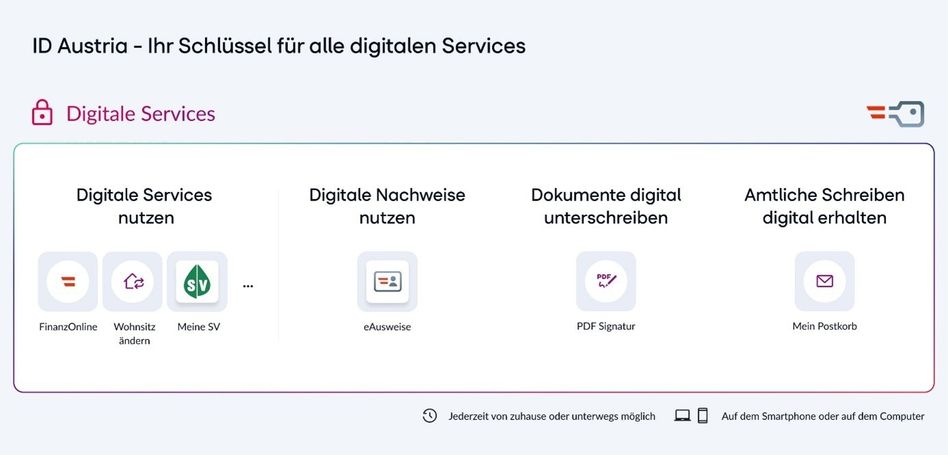Click the Amtliche Schreiben digital erhalten heading
The height and width of the screenshot is (455, 948).
click(x=824, y=206)
